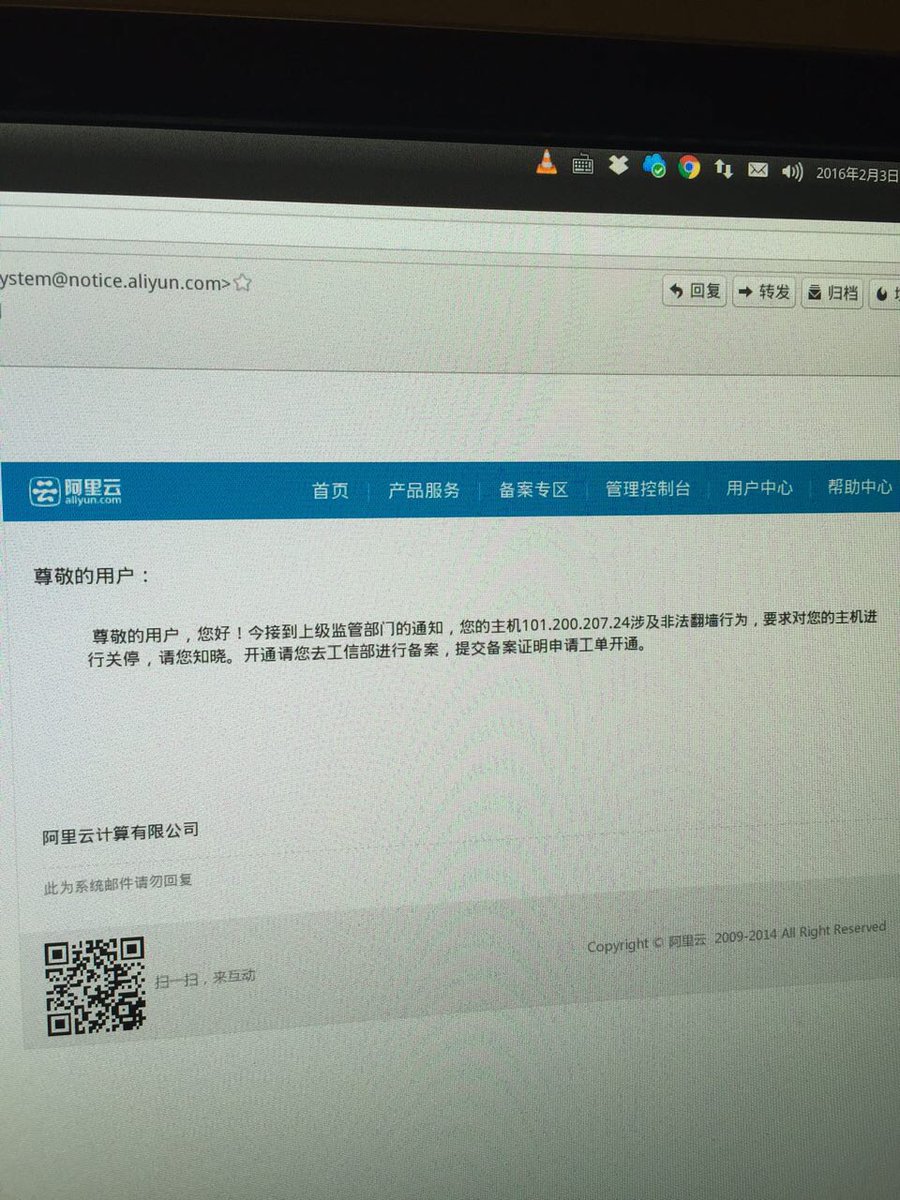Click the flame junk button beside 归档

click(884, 295)
